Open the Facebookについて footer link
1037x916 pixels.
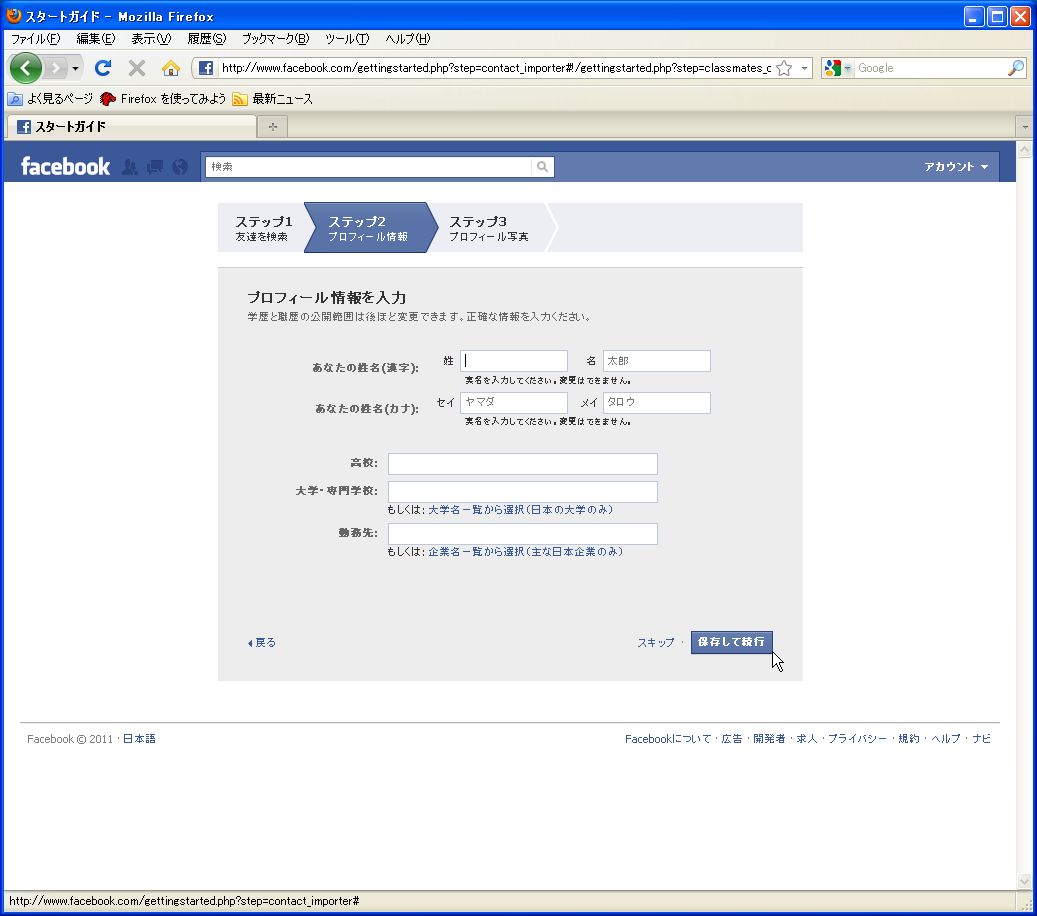(668, 739)
